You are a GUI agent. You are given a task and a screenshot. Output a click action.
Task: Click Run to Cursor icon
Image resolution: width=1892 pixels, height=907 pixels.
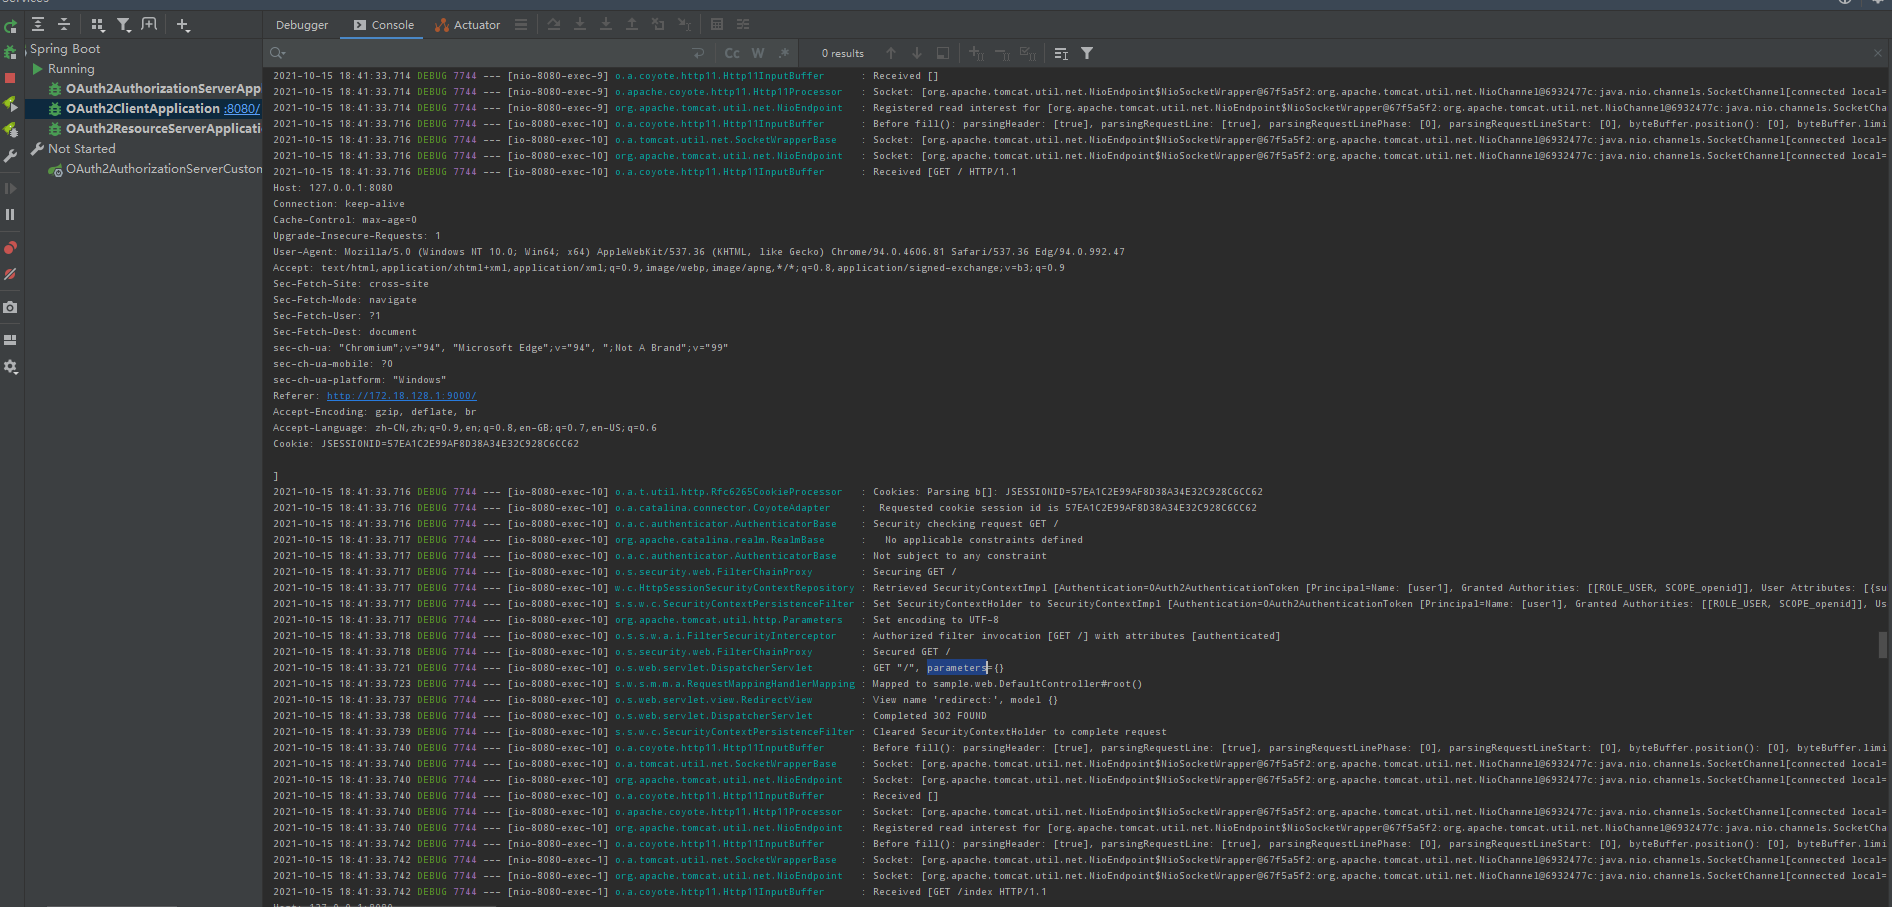pyautogui.click(x=684, y=24)
